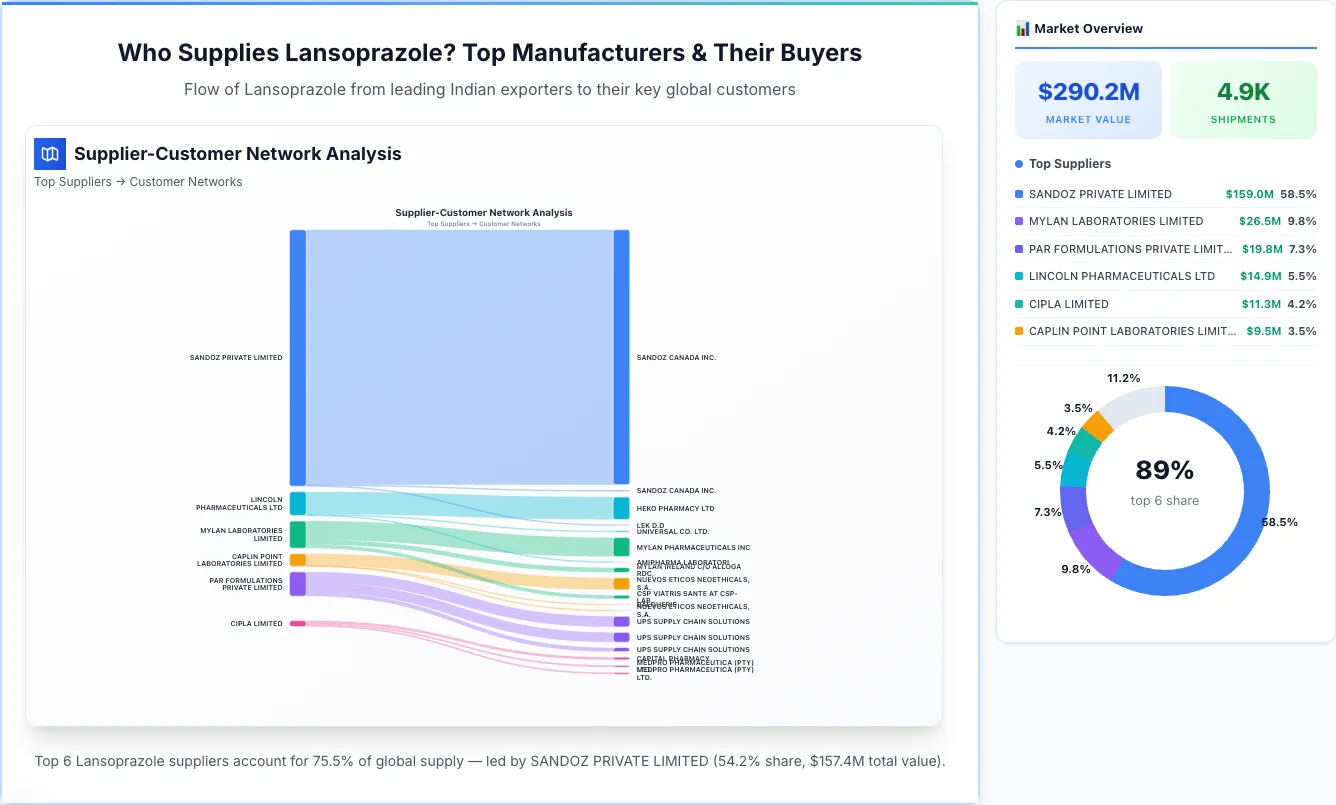Click the $159.0M value for SANDOZ PRIVATE LIMITED
The width and height of the screenshot is (1336, 805).
point(1260,193)
